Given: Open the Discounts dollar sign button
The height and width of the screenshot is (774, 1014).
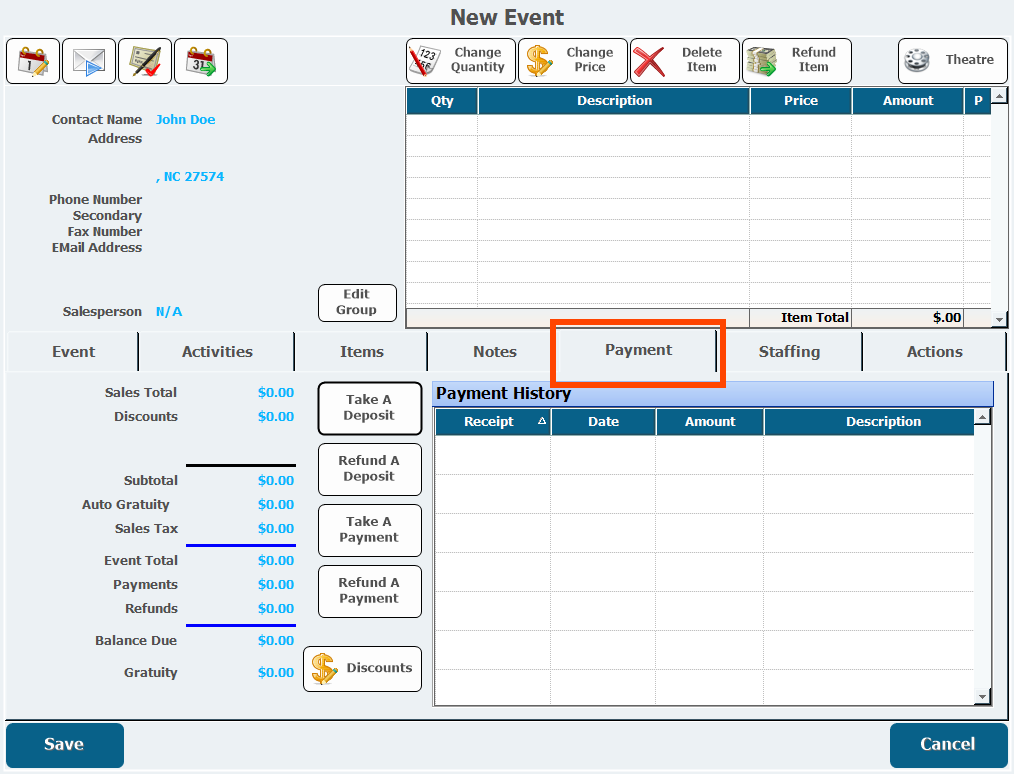Looking at the screenshot, I should [x=362, y=669].
